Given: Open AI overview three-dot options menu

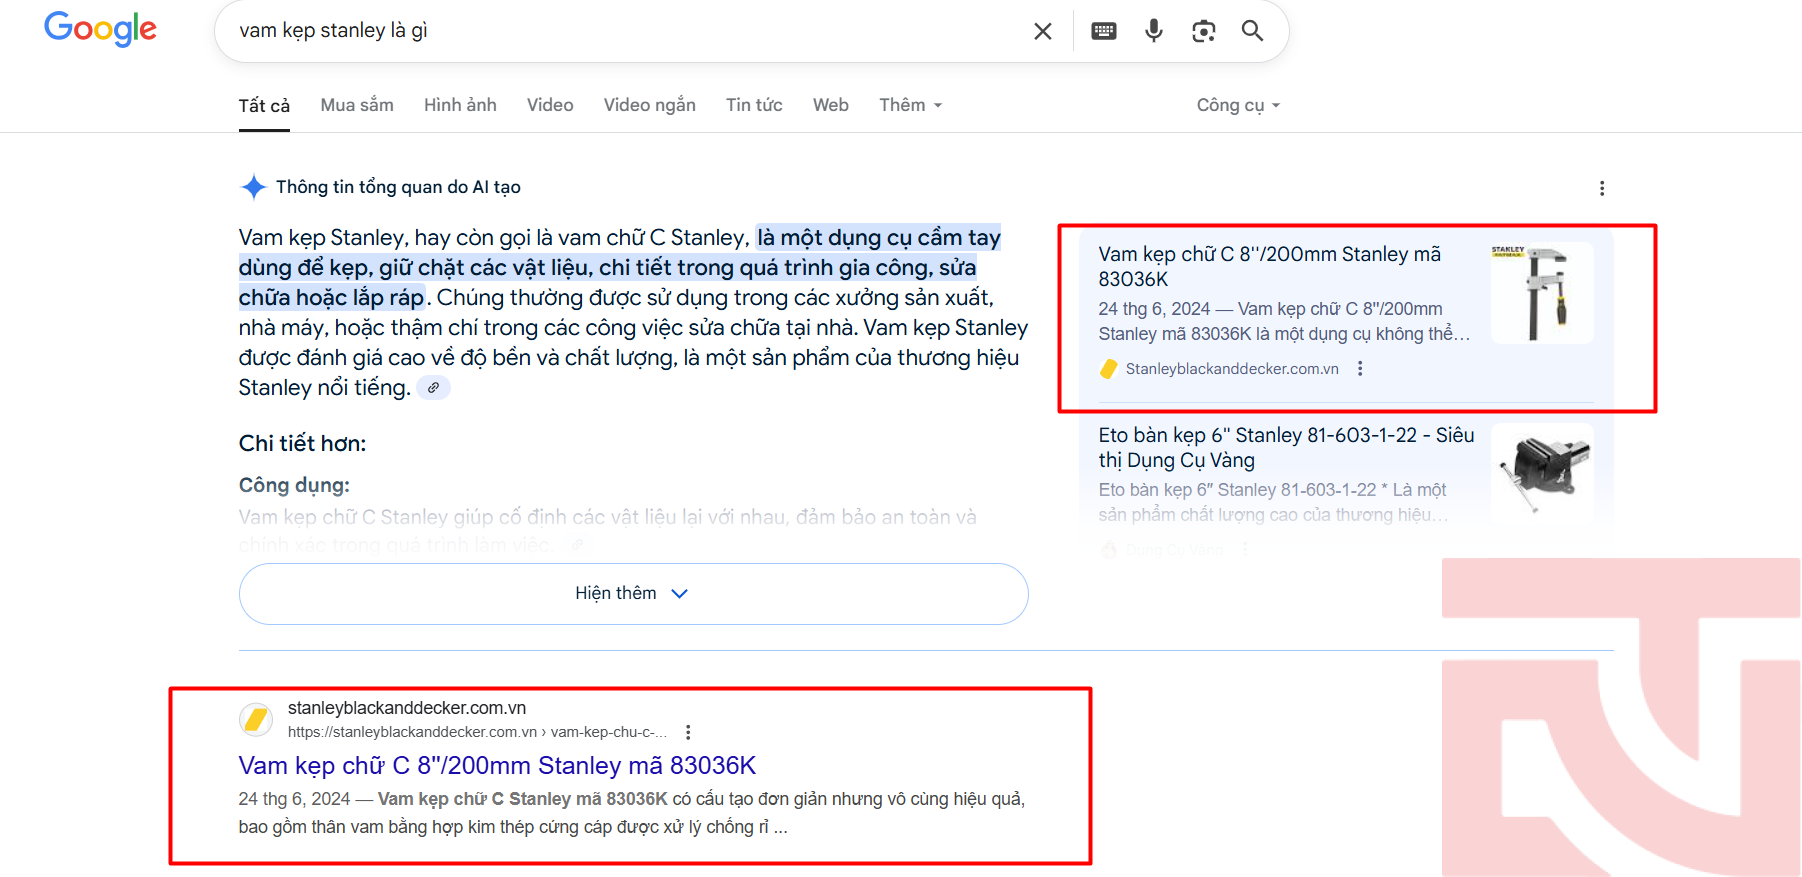Looking at the screenshot, I should 1602,188.
